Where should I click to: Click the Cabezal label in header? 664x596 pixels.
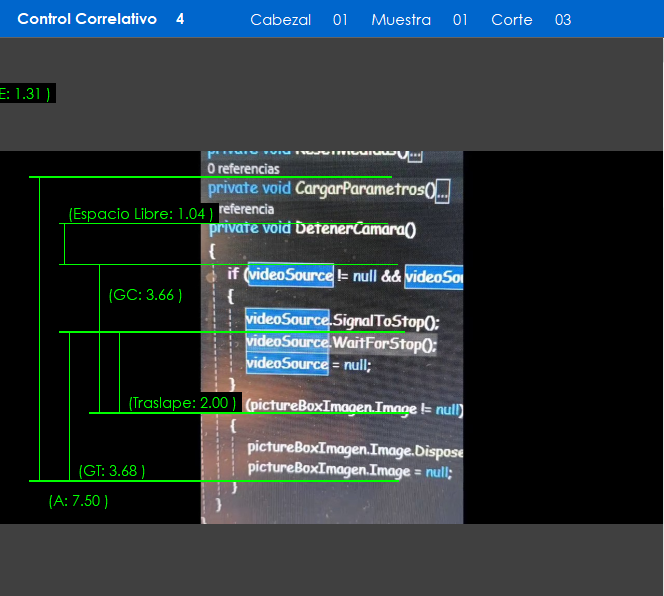280,20
